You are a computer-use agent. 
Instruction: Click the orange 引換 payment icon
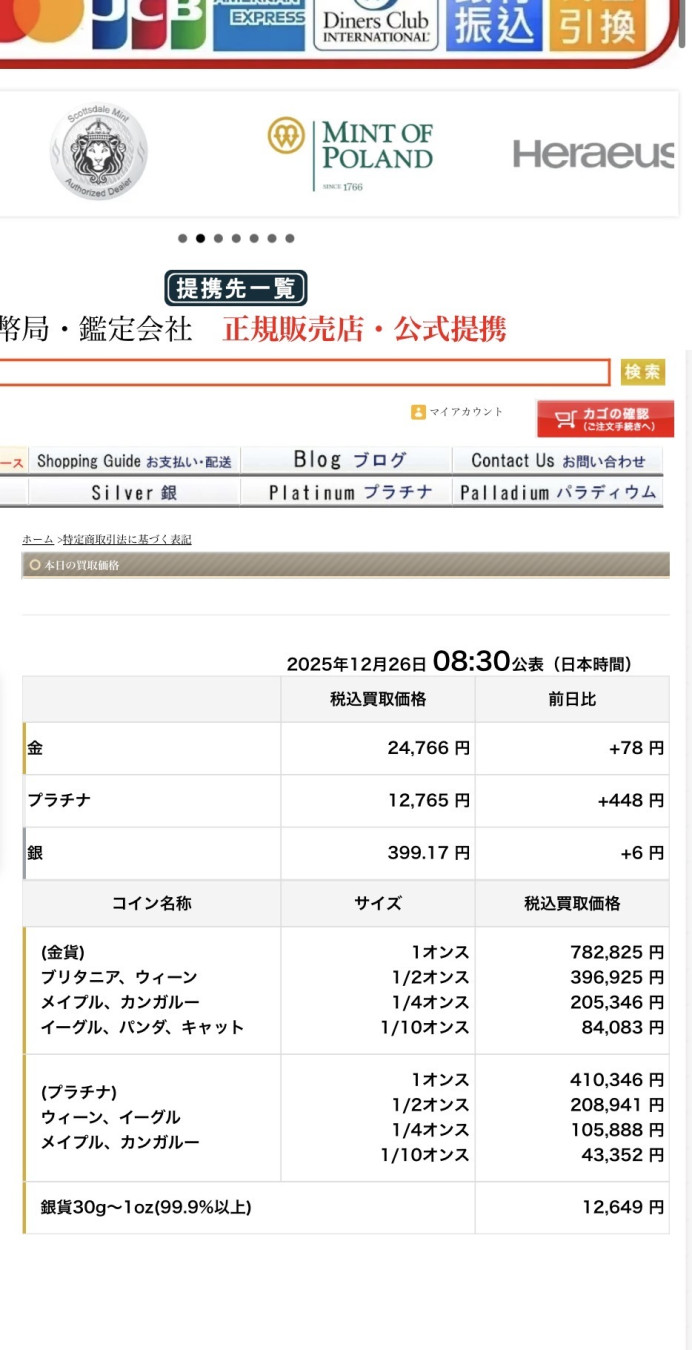pos(597,24)
